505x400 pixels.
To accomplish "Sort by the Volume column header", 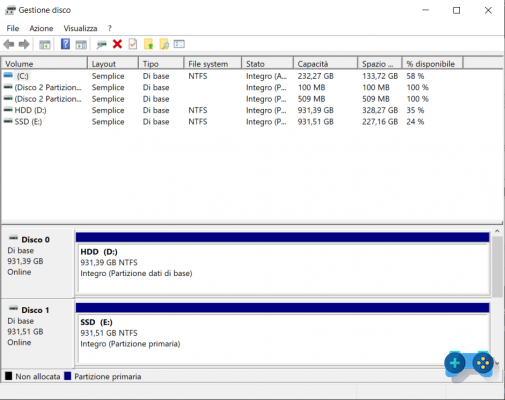I will (44, 64).
